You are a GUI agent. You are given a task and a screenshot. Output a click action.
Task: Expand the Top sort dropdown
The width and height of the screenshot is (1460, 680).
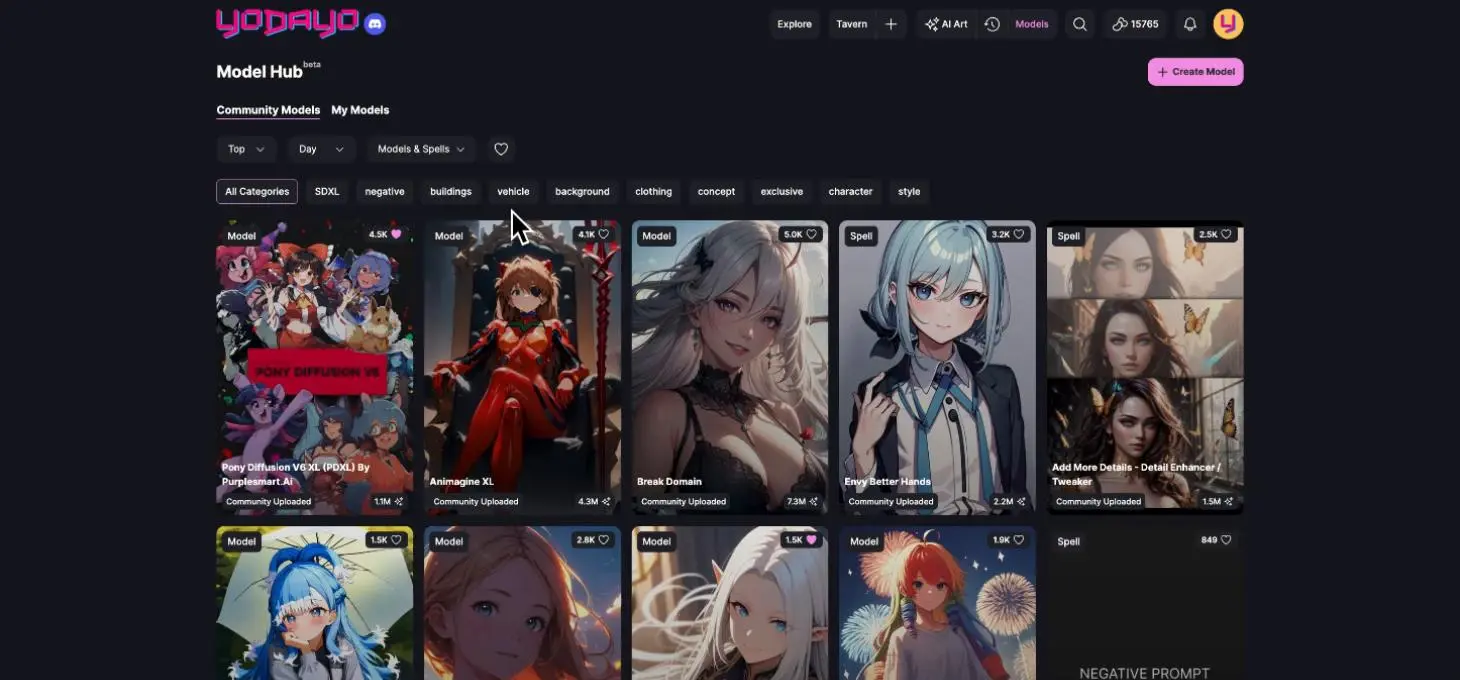click(246, 149)
